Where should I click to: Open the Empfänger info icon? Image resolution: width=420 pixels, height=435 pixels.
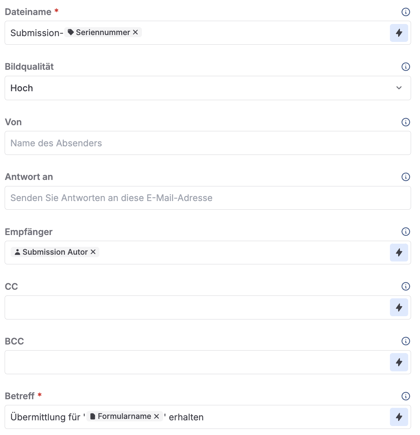point(405,232)
